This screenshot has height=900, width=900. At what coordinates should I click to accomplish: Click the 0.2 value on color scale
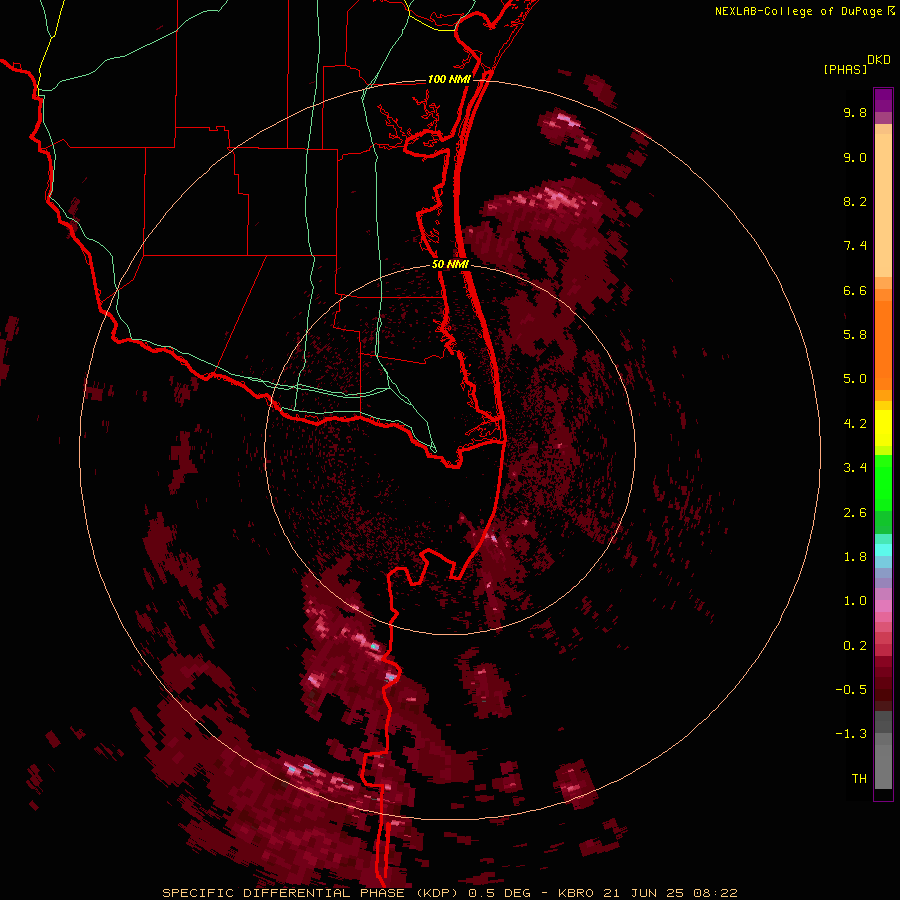[x=855, y=646]
